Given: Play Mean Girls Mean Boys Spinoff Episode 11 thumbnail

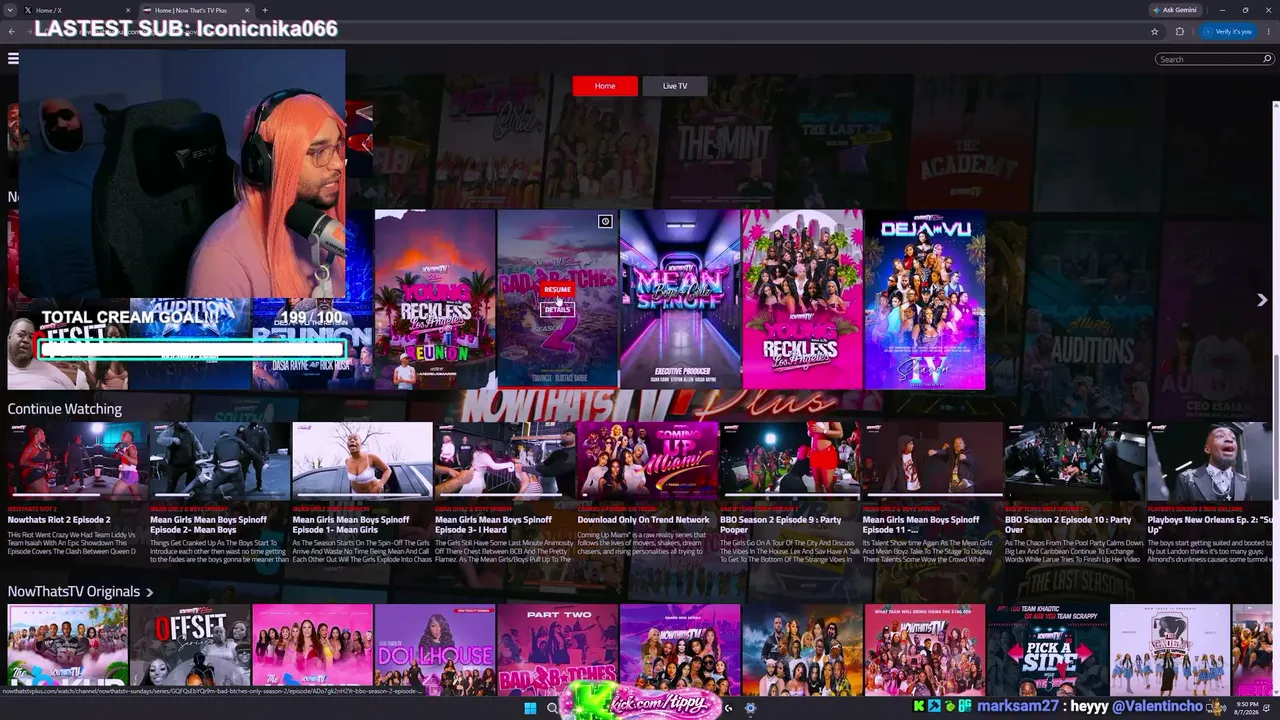Looking at the screenshot, I should [932, 460].
